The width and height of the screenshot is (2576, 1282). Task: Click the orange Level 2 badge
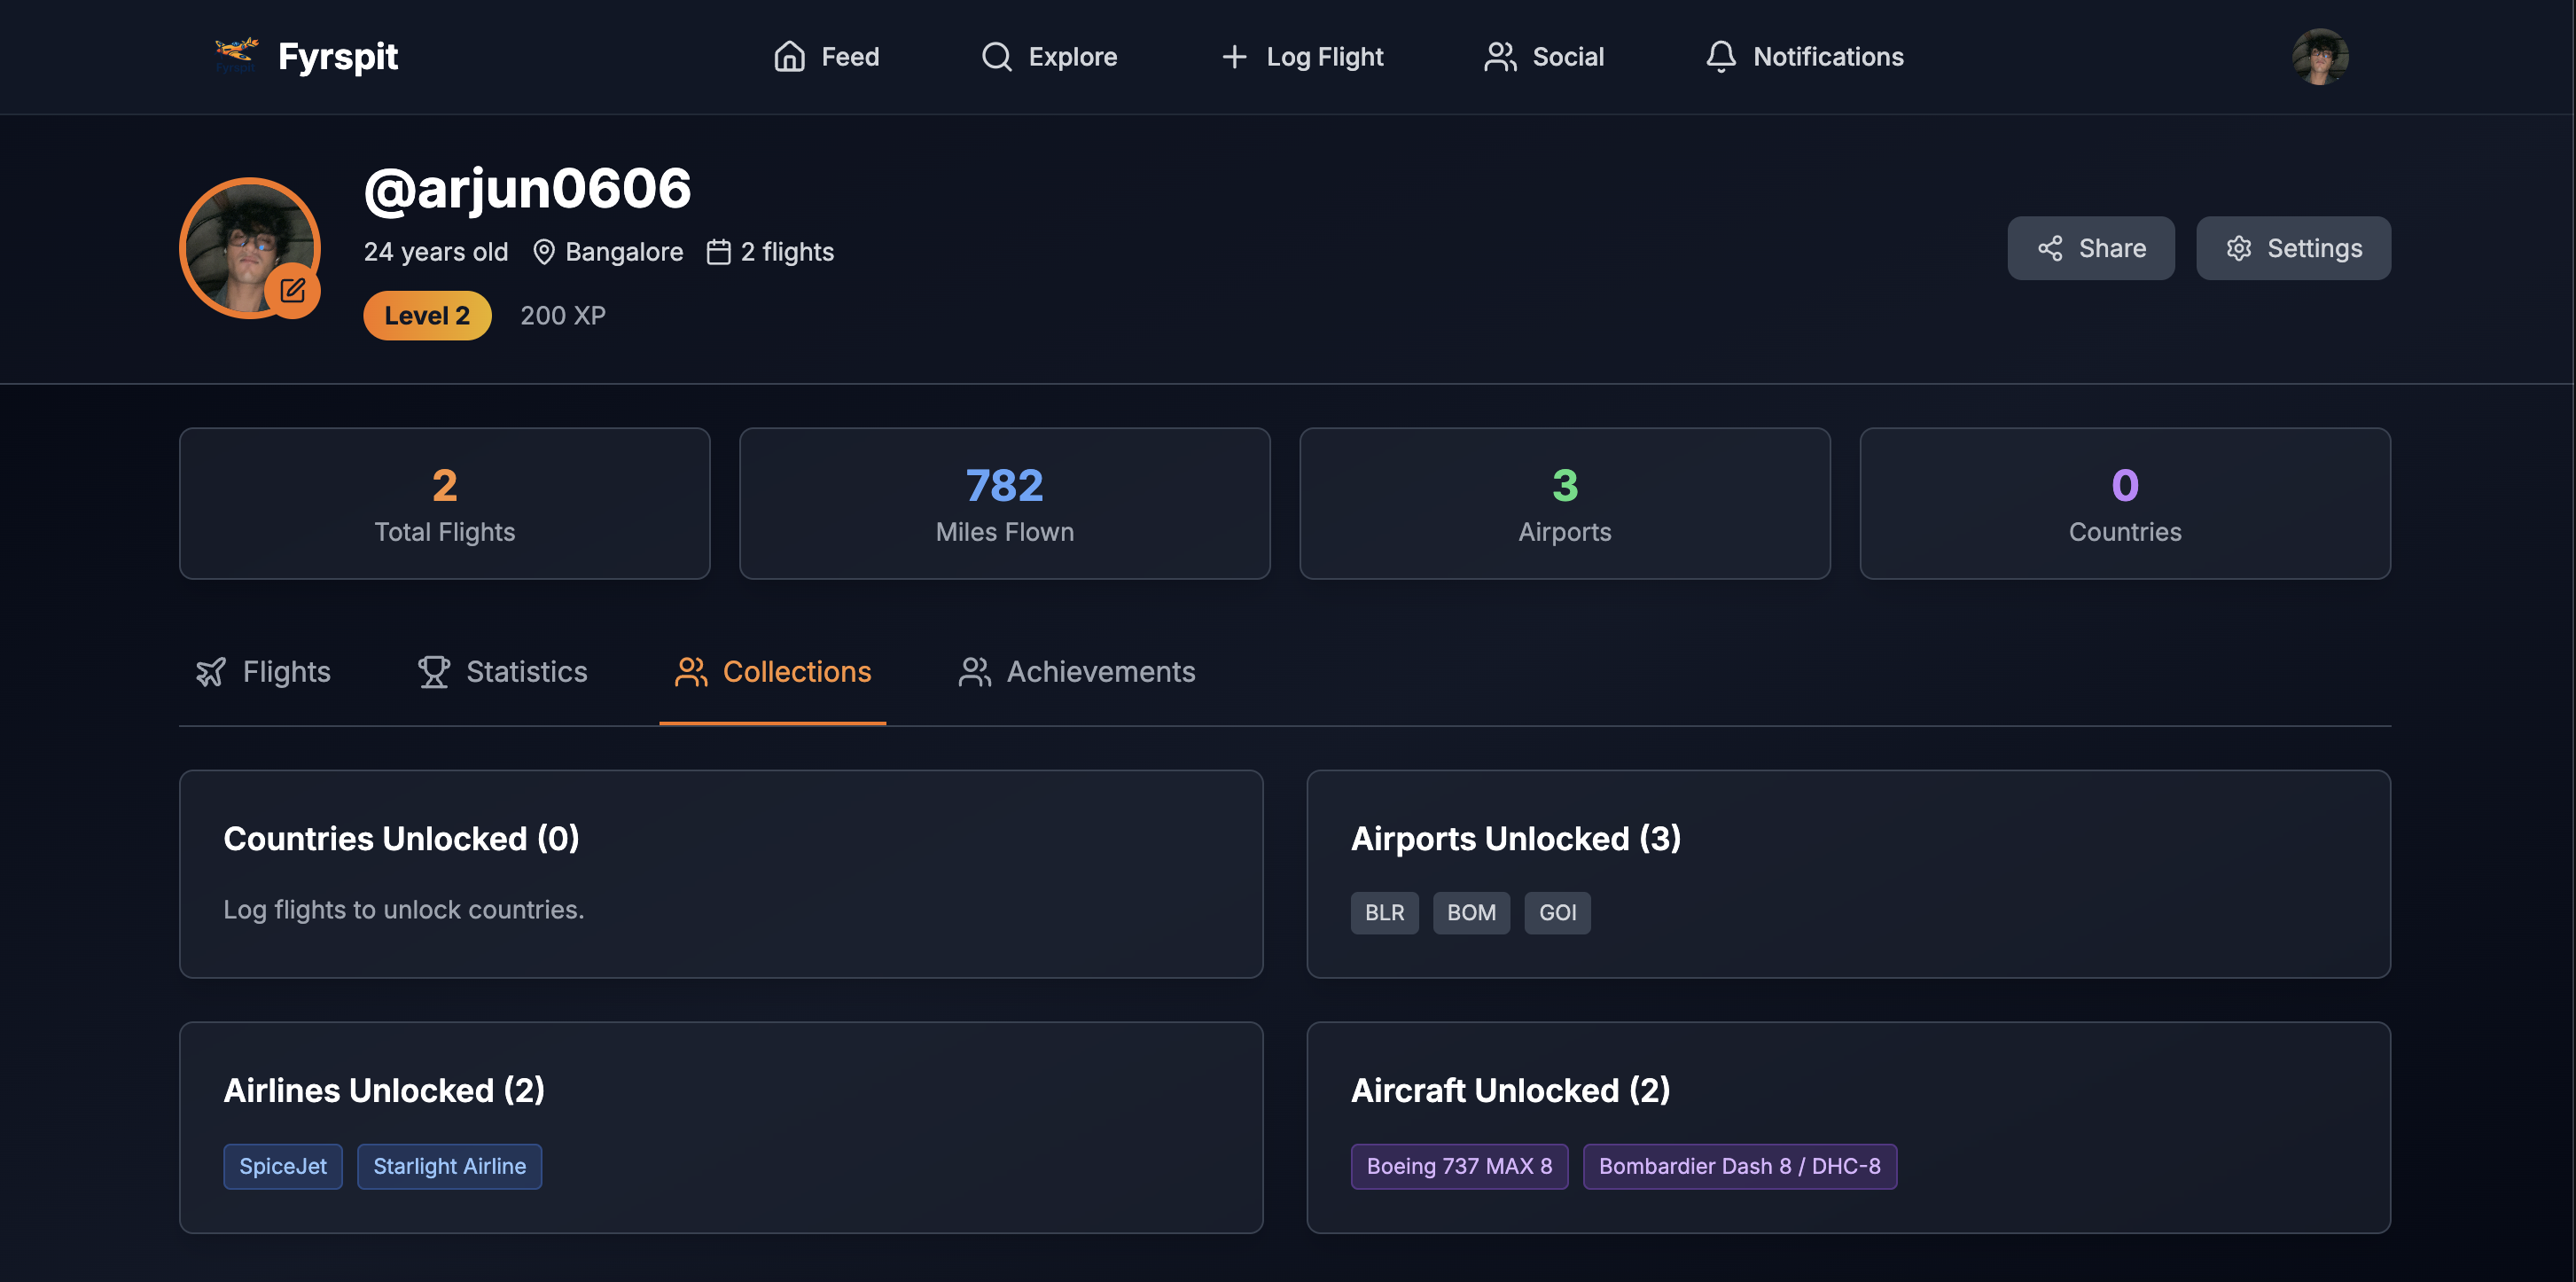pyautogui.click(x=427, y=316)
